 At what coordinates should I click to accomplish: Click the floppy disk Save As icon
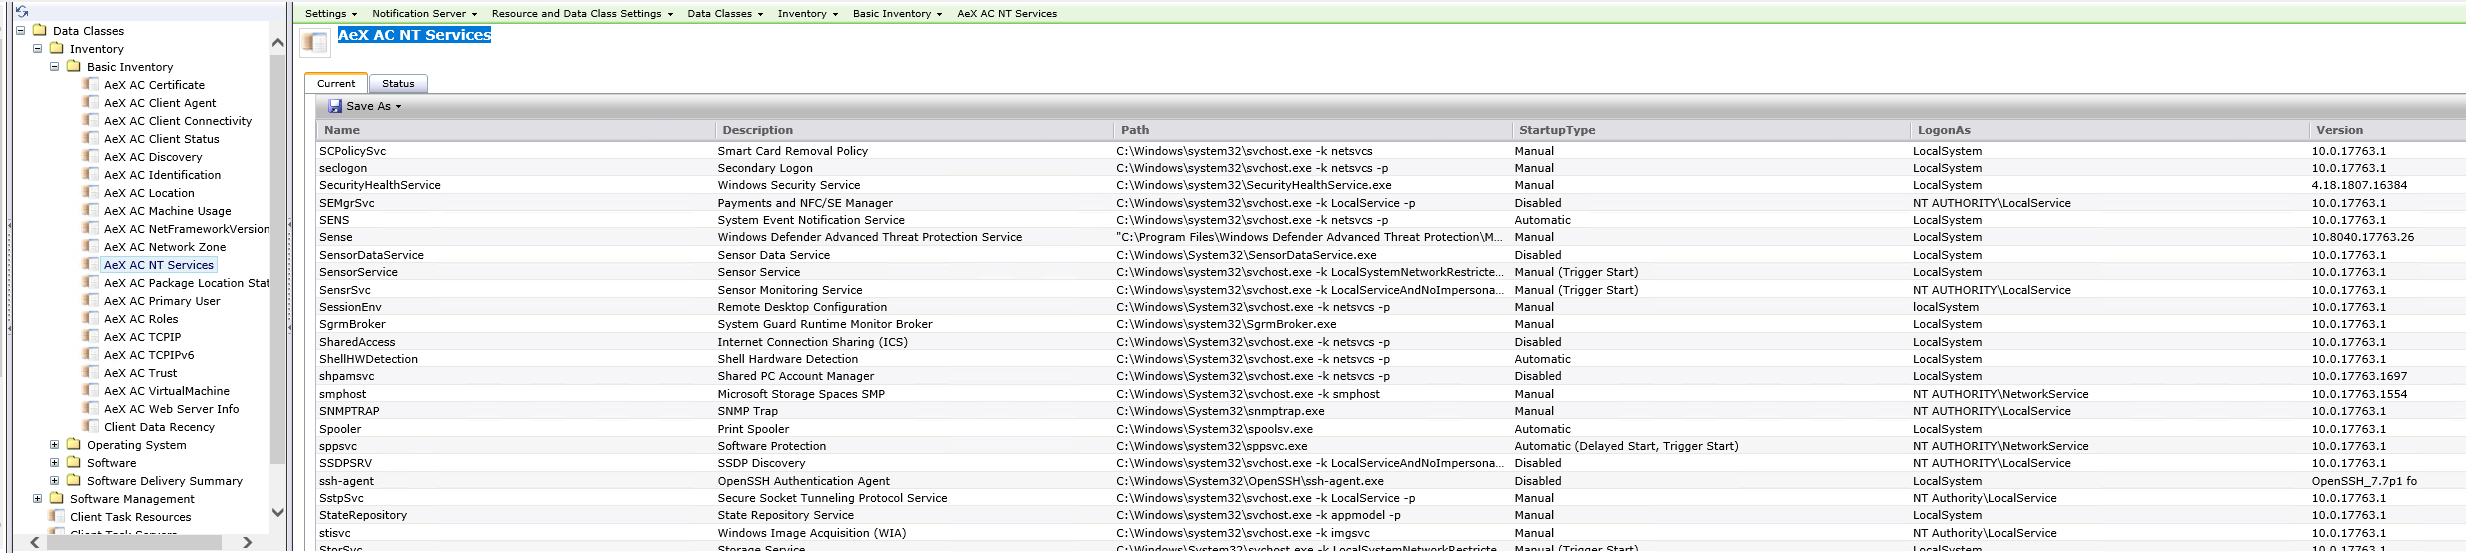(x=335, y=106)
